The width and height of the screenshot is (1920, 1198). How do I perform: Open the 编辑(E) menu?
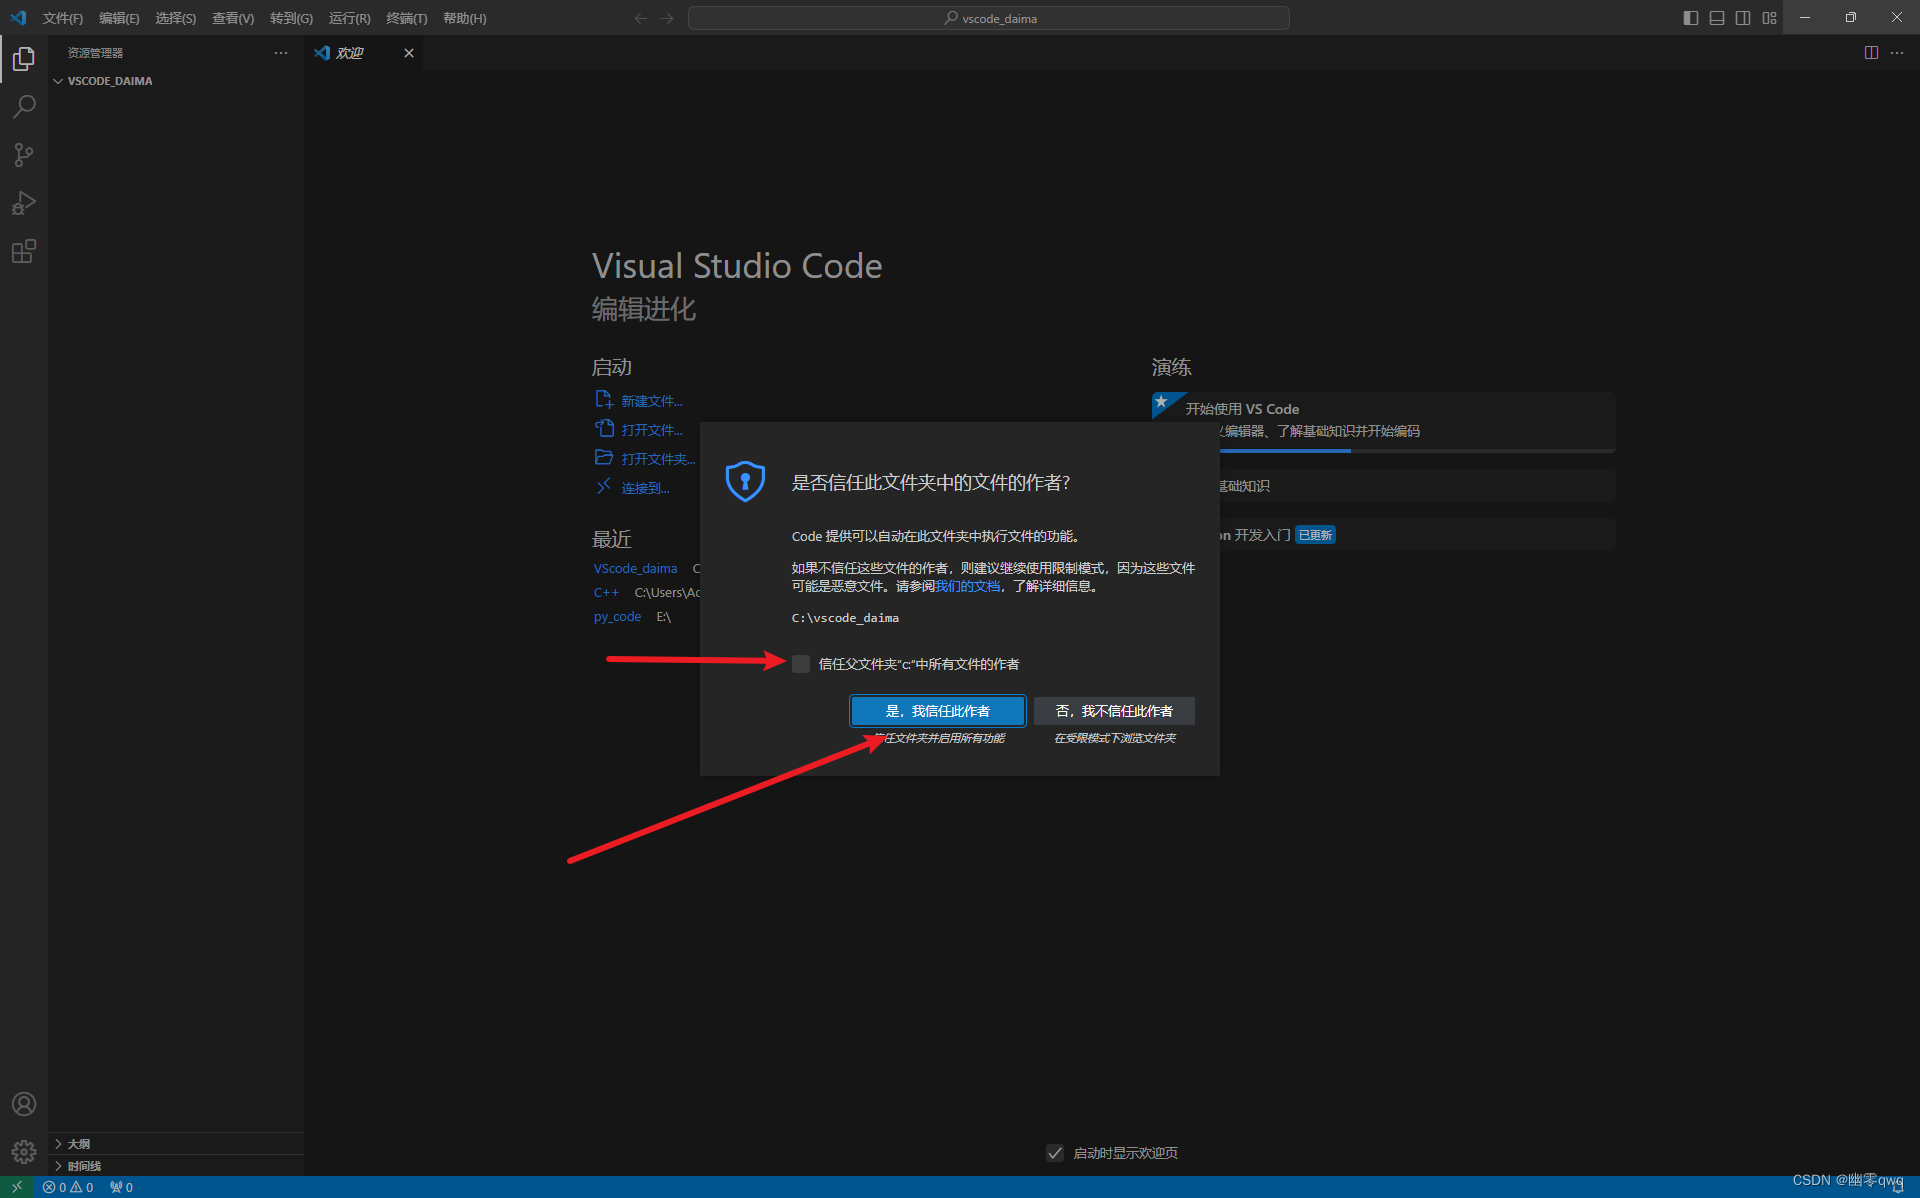(119, 18)
